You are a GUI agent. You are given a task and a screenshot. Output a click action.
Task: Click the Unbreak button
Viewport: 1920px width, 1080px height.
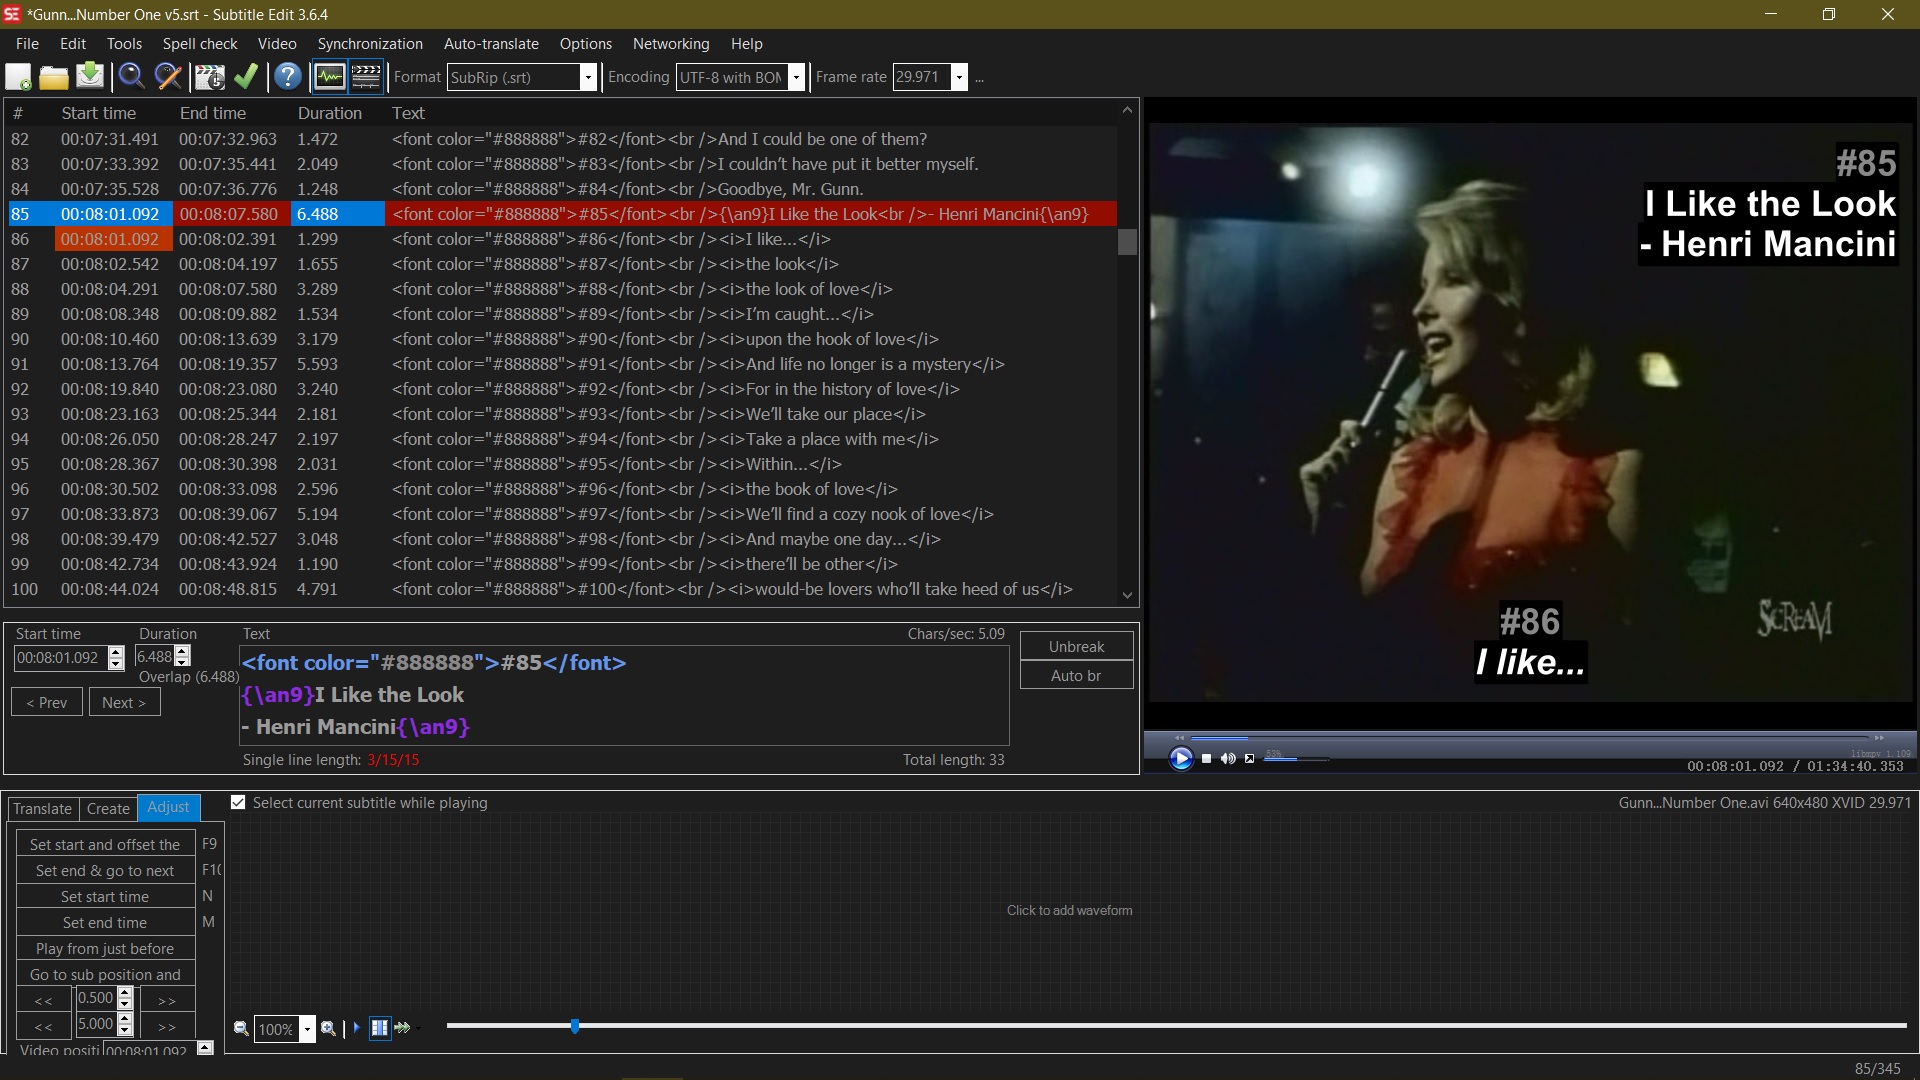(x=1076, y=646)
